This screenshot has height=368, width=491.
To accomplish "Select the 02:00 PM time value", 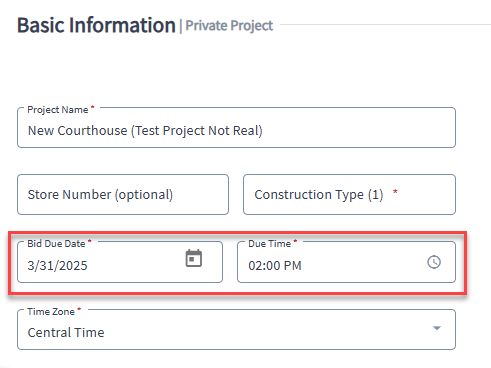I will (275, 266).
